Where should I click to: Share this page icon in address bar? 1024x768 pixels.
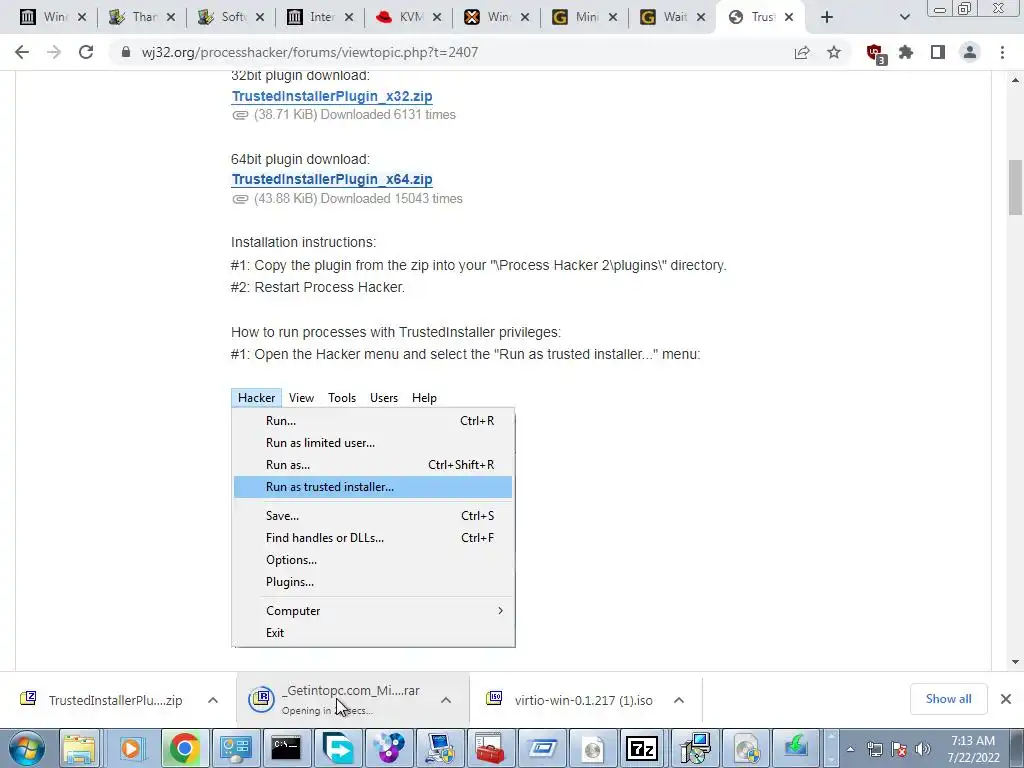tap(802, 52)
